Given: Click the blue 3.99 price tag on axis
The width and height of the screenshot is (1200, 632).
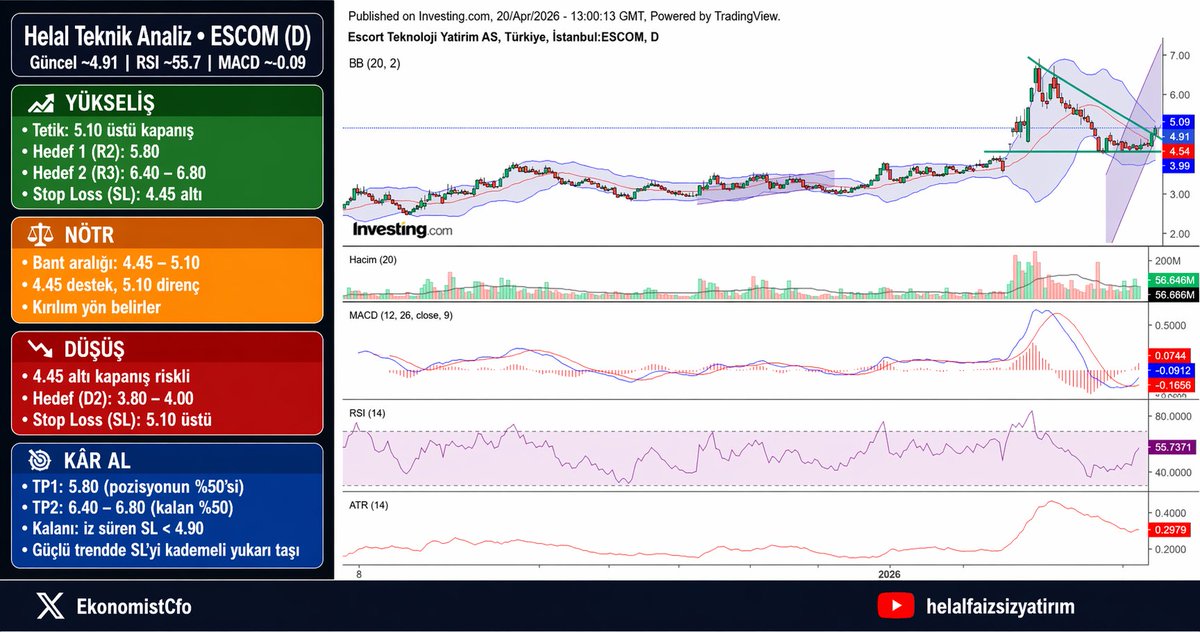Looking at the screenshot, I should pyautogui.click(x=1178, y=165).
